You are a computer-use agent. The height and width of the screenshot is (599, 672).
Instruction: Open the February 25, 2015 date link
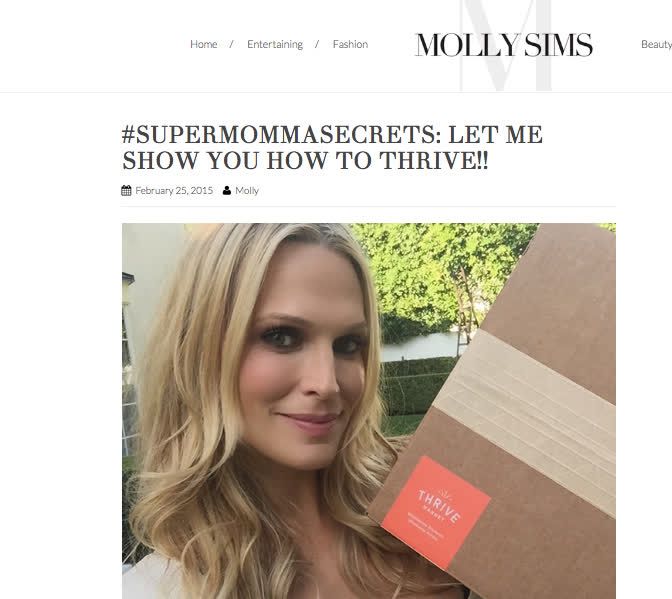click(x=174, y=190)
